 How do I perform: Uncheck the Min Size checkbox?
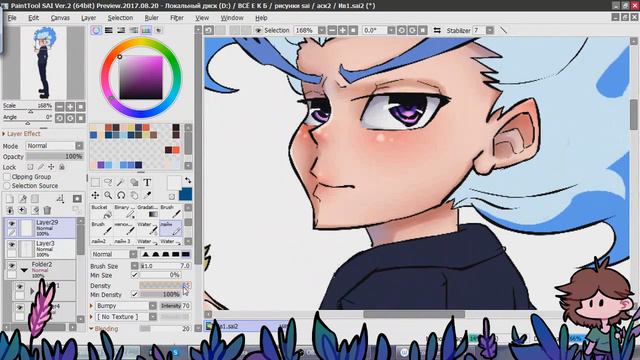coord(134,275)
